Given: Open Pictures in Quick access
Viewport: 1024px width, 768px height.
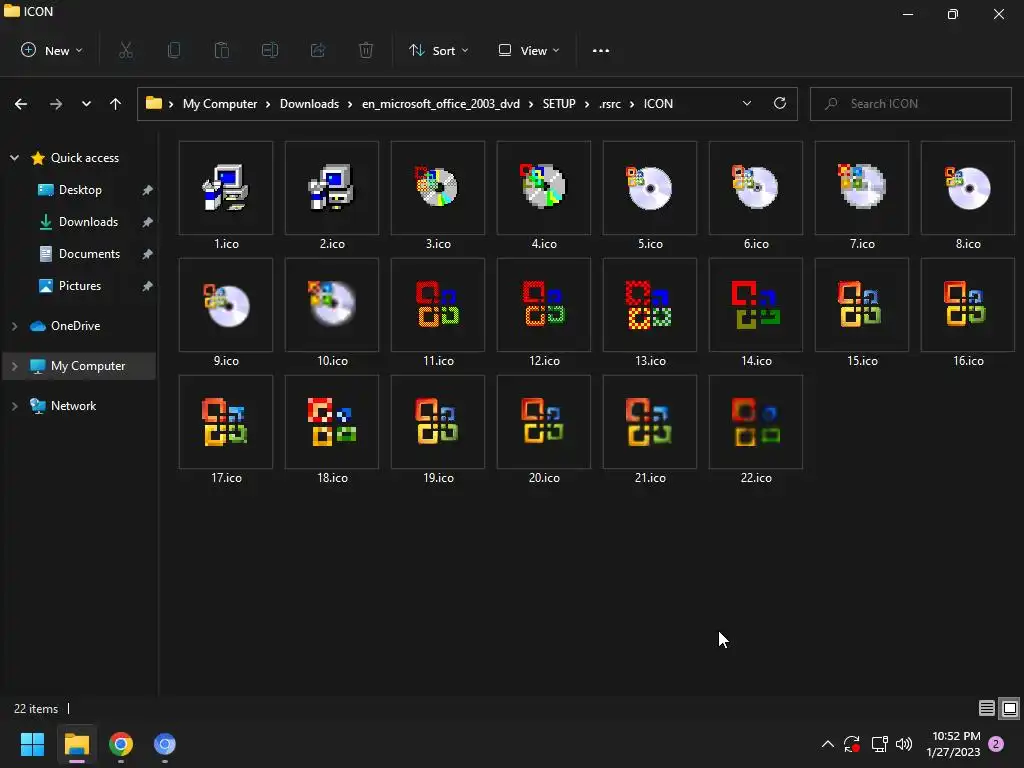Looking at the screenshot, I should 78,285.
